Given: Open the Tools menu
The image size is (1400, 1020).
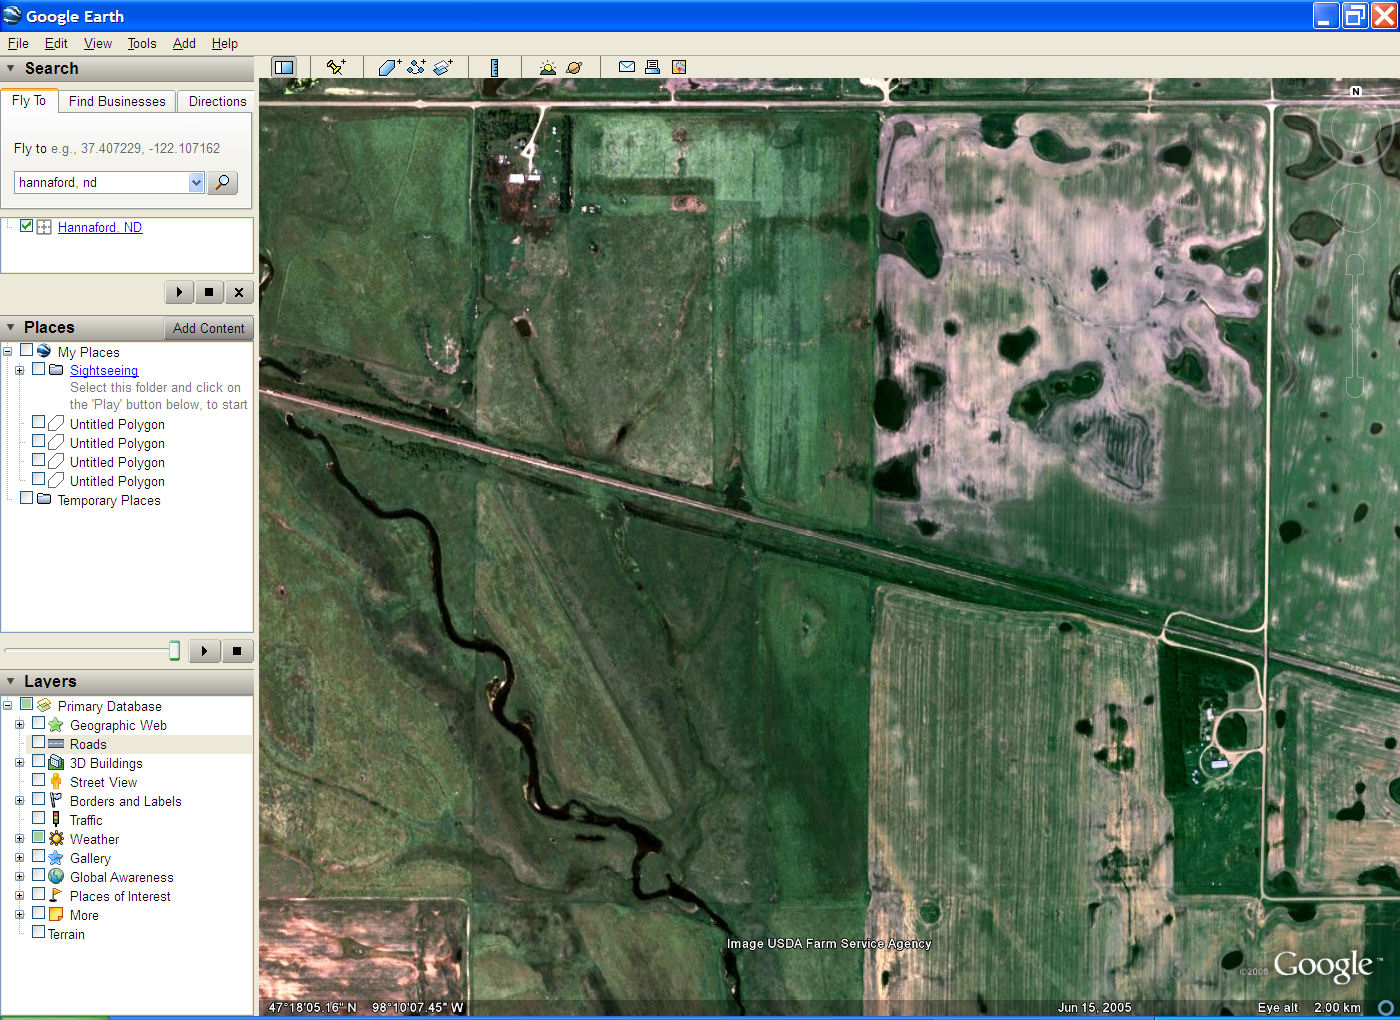Looking at the screenshot, I should (142, 43).
